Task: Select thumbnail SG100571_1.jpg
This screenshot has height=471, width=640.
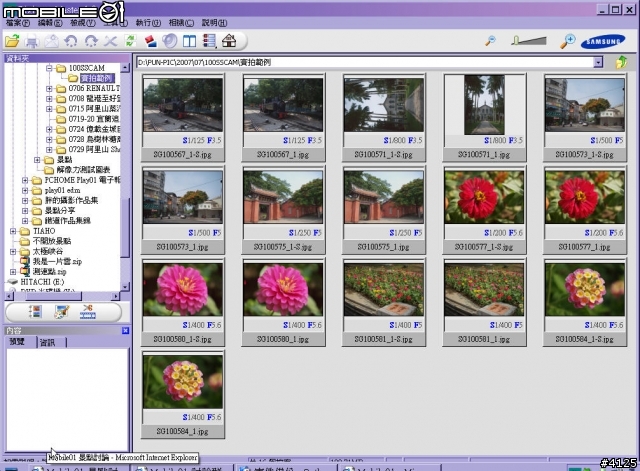Action: click(484, 118)
